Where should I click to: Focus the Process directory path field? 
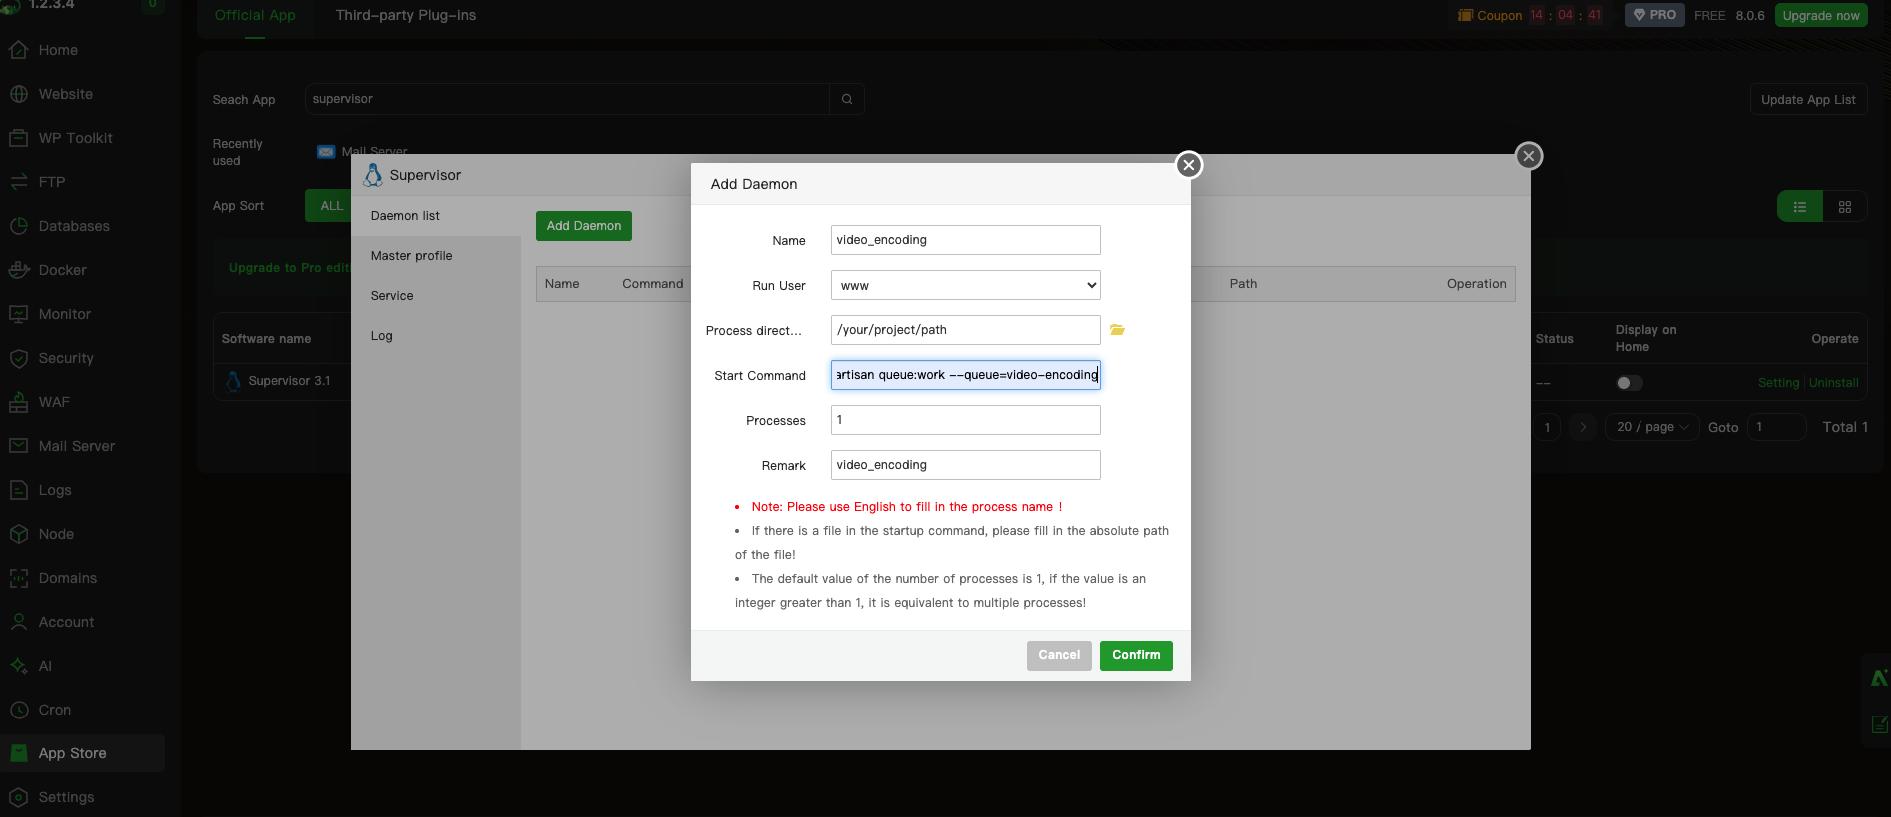[x=966, y=330]
